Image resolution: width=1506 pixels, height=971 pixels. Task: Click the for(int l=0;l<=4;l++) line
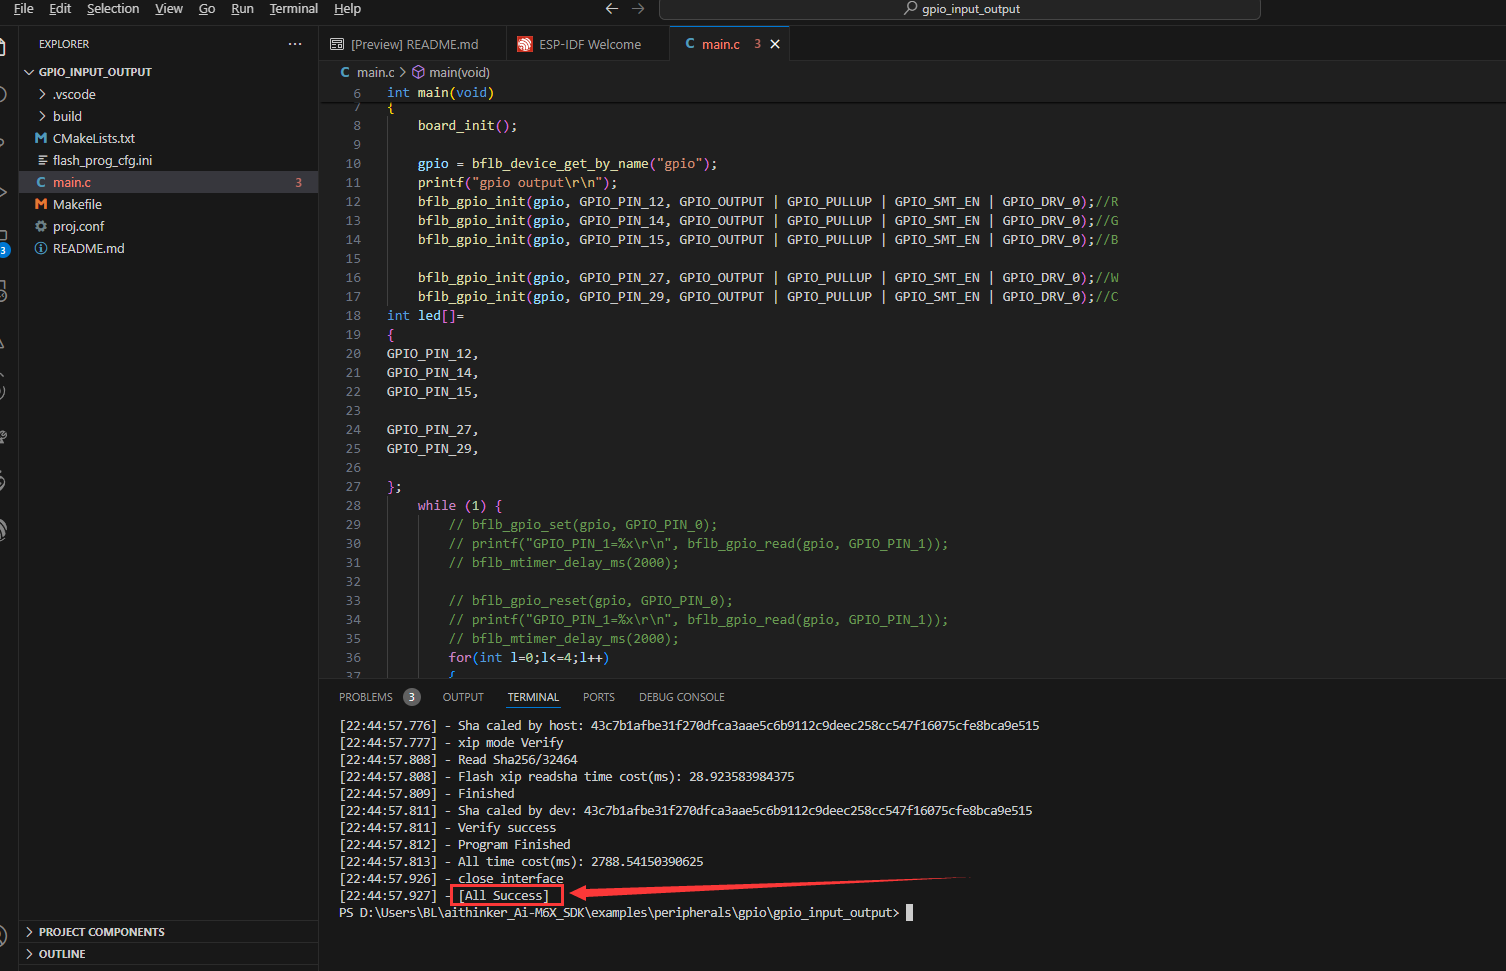click(529, 658)
